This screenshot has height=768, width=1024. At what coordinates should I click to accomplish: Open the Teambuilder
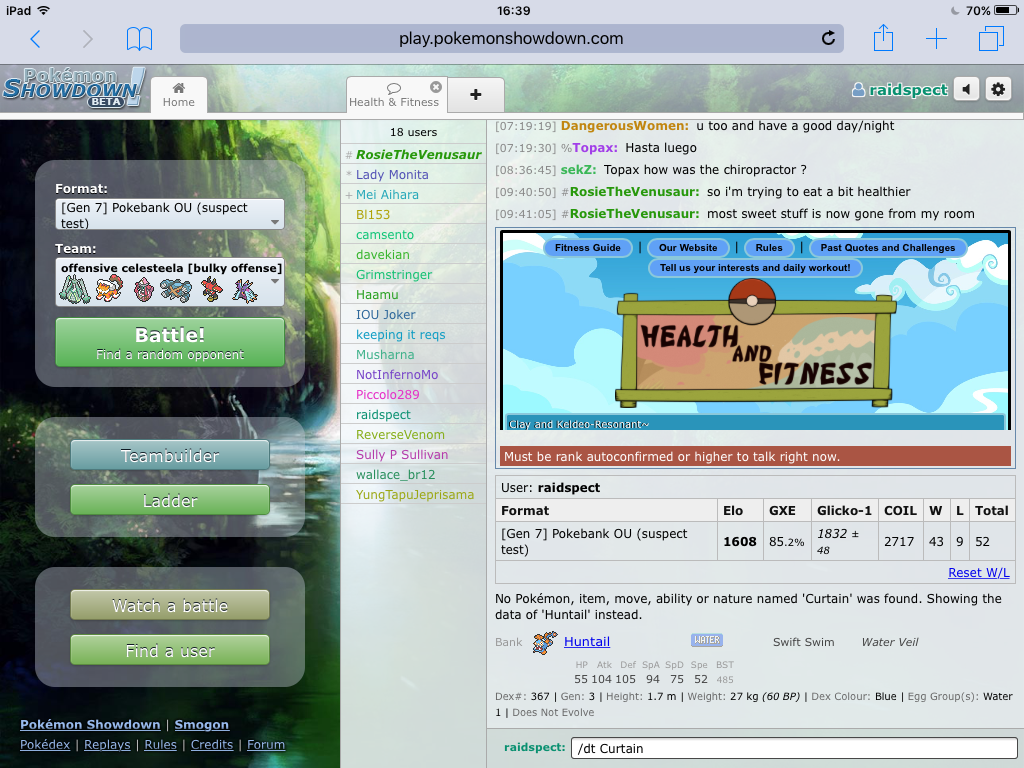(x=170, y=455)
